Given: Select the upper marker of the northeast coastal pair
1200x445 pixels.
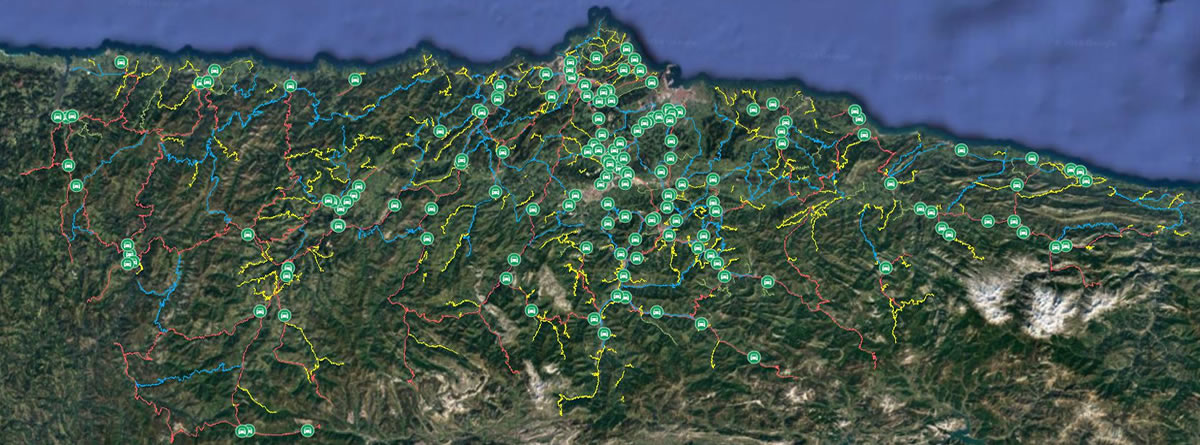Looking at the screenshot, I should (x=854, y=111).
